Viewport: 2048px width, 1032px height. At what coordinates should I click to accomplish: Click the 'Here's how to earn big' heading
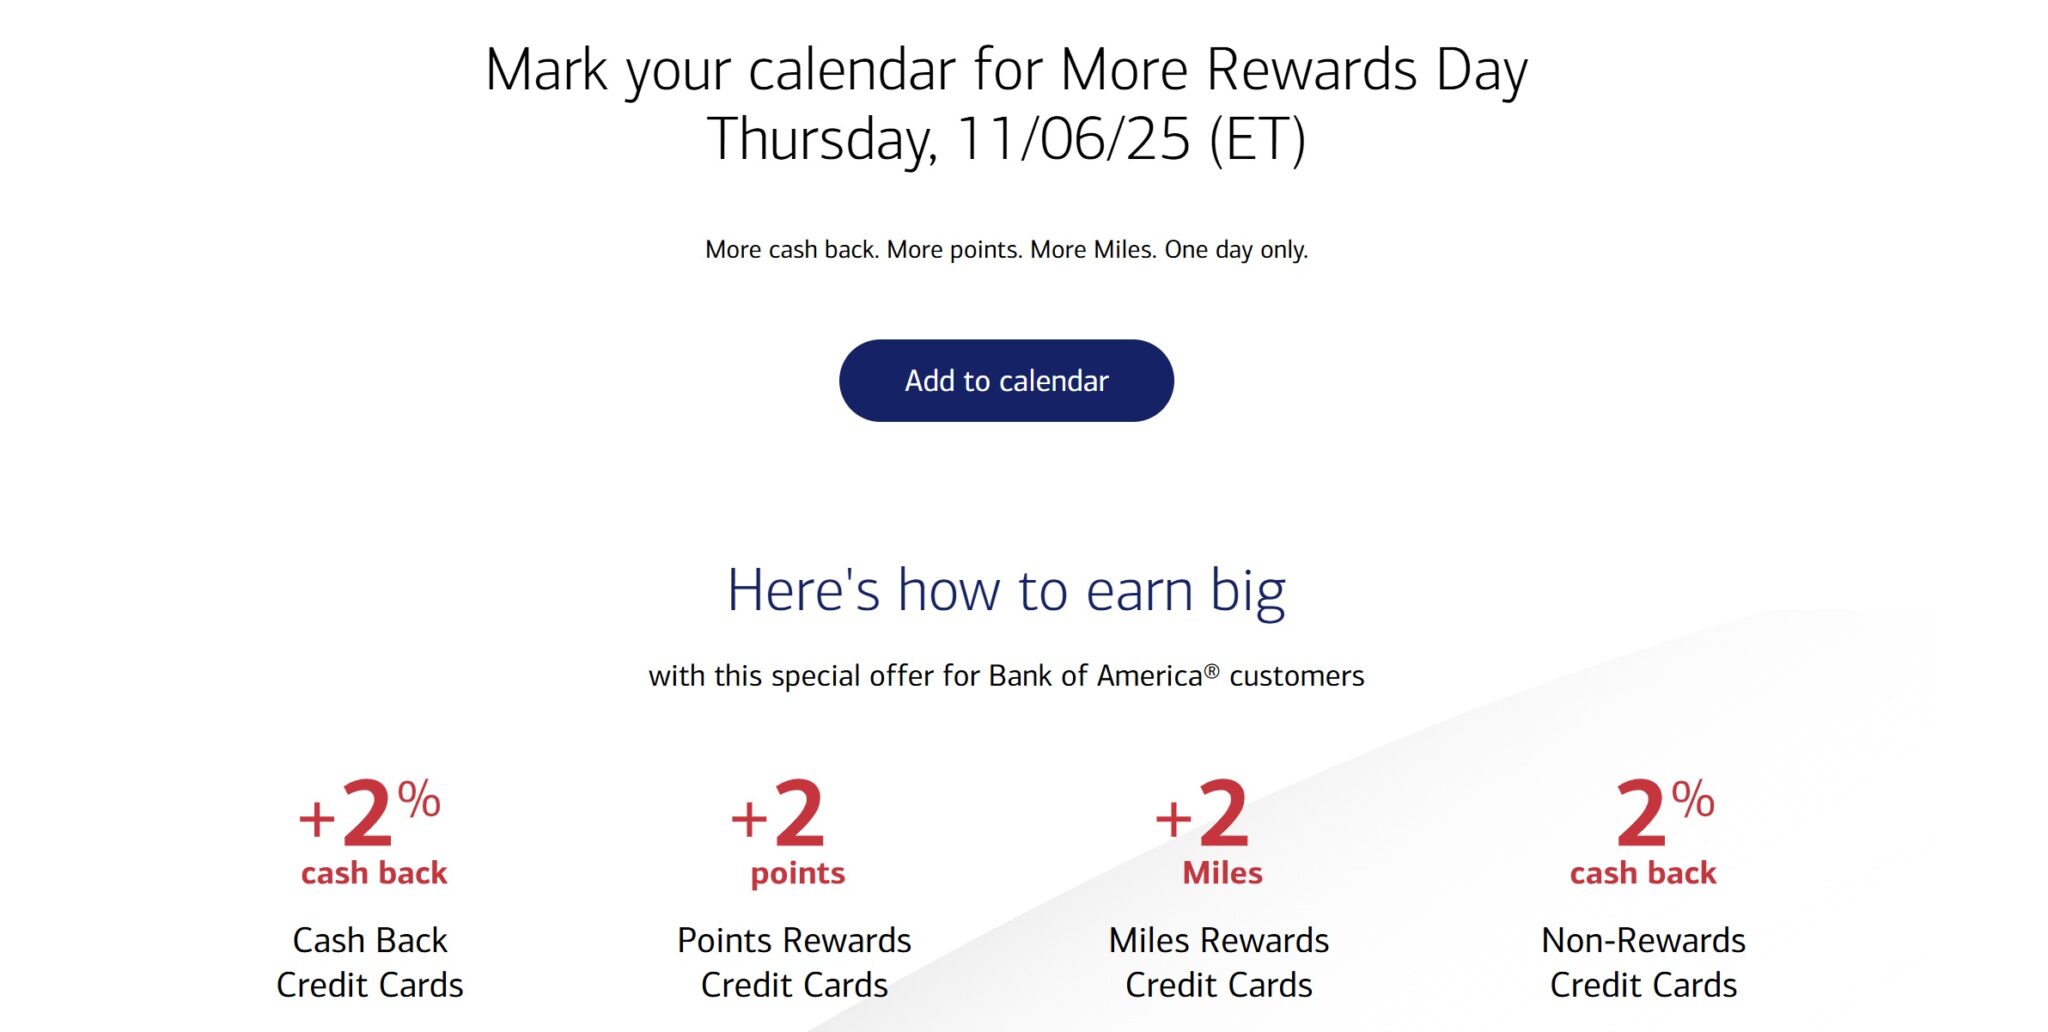pos(1006,591)
